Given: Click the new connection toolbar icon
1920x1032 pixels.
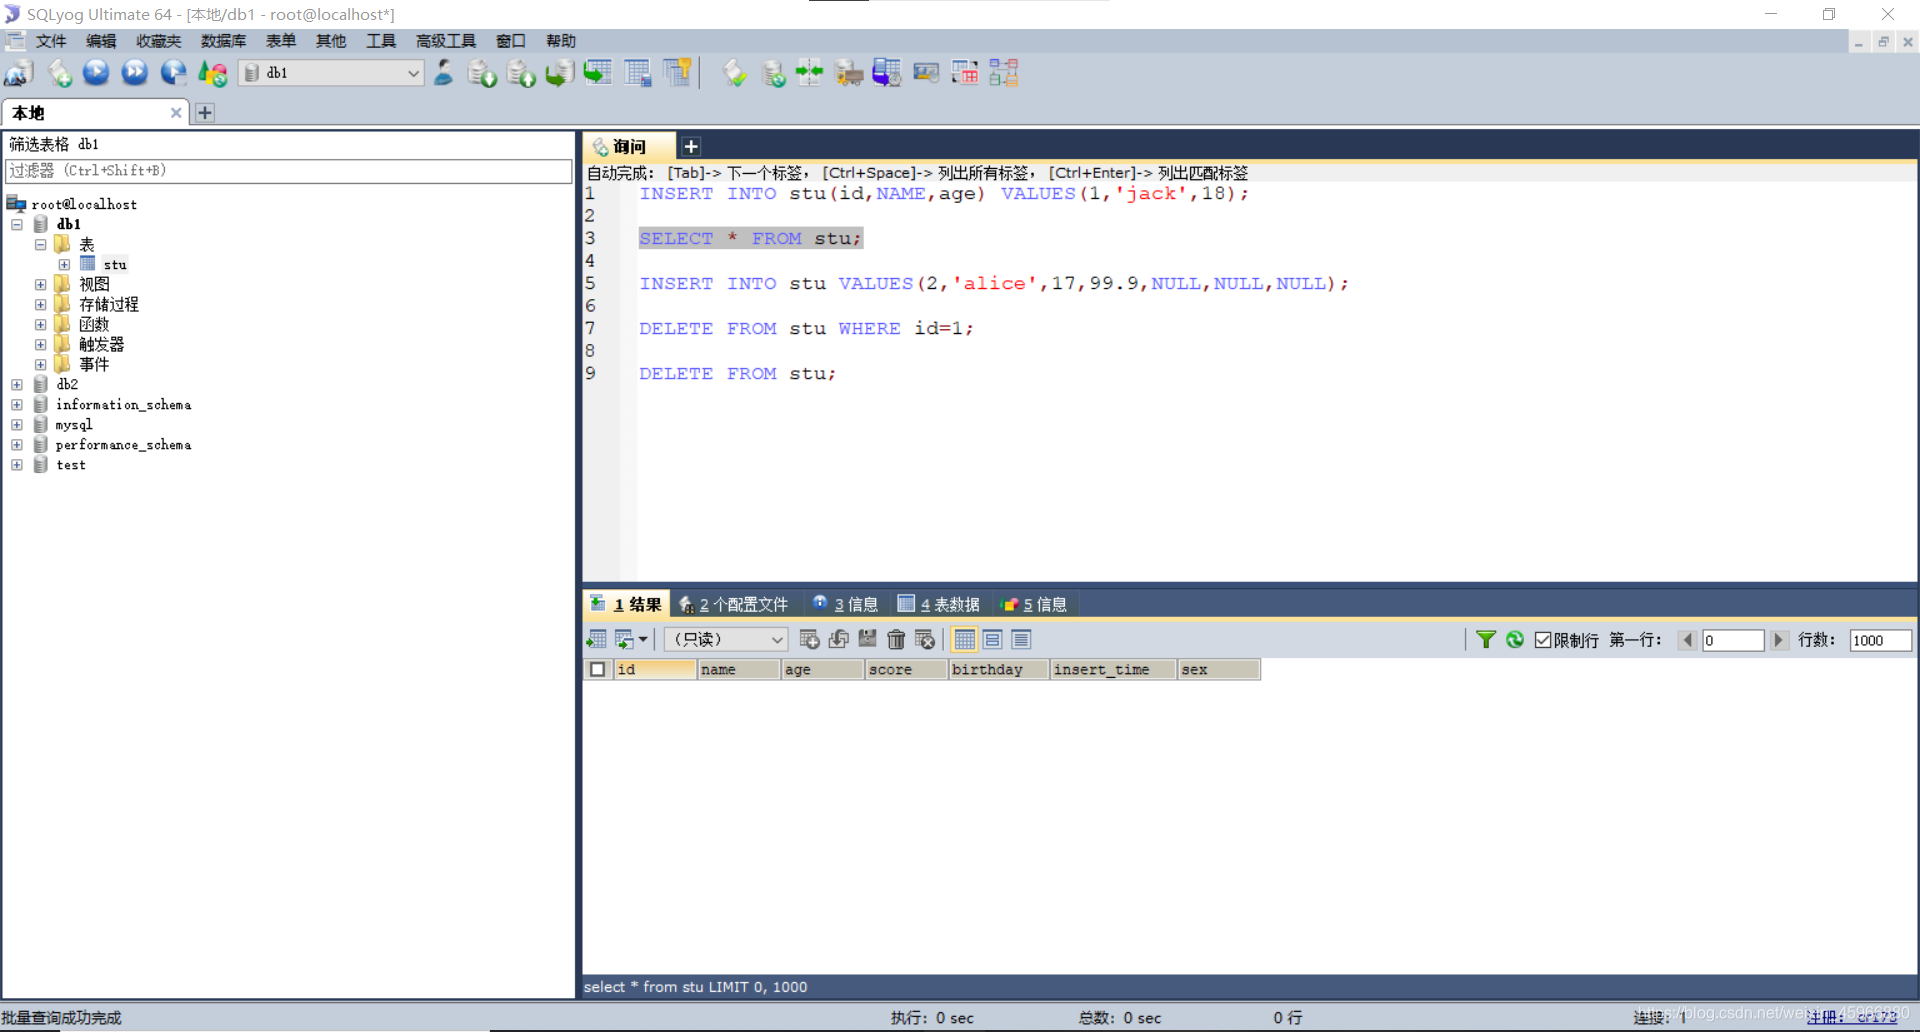Looking at the screenshot, I should tap(19, 73).
